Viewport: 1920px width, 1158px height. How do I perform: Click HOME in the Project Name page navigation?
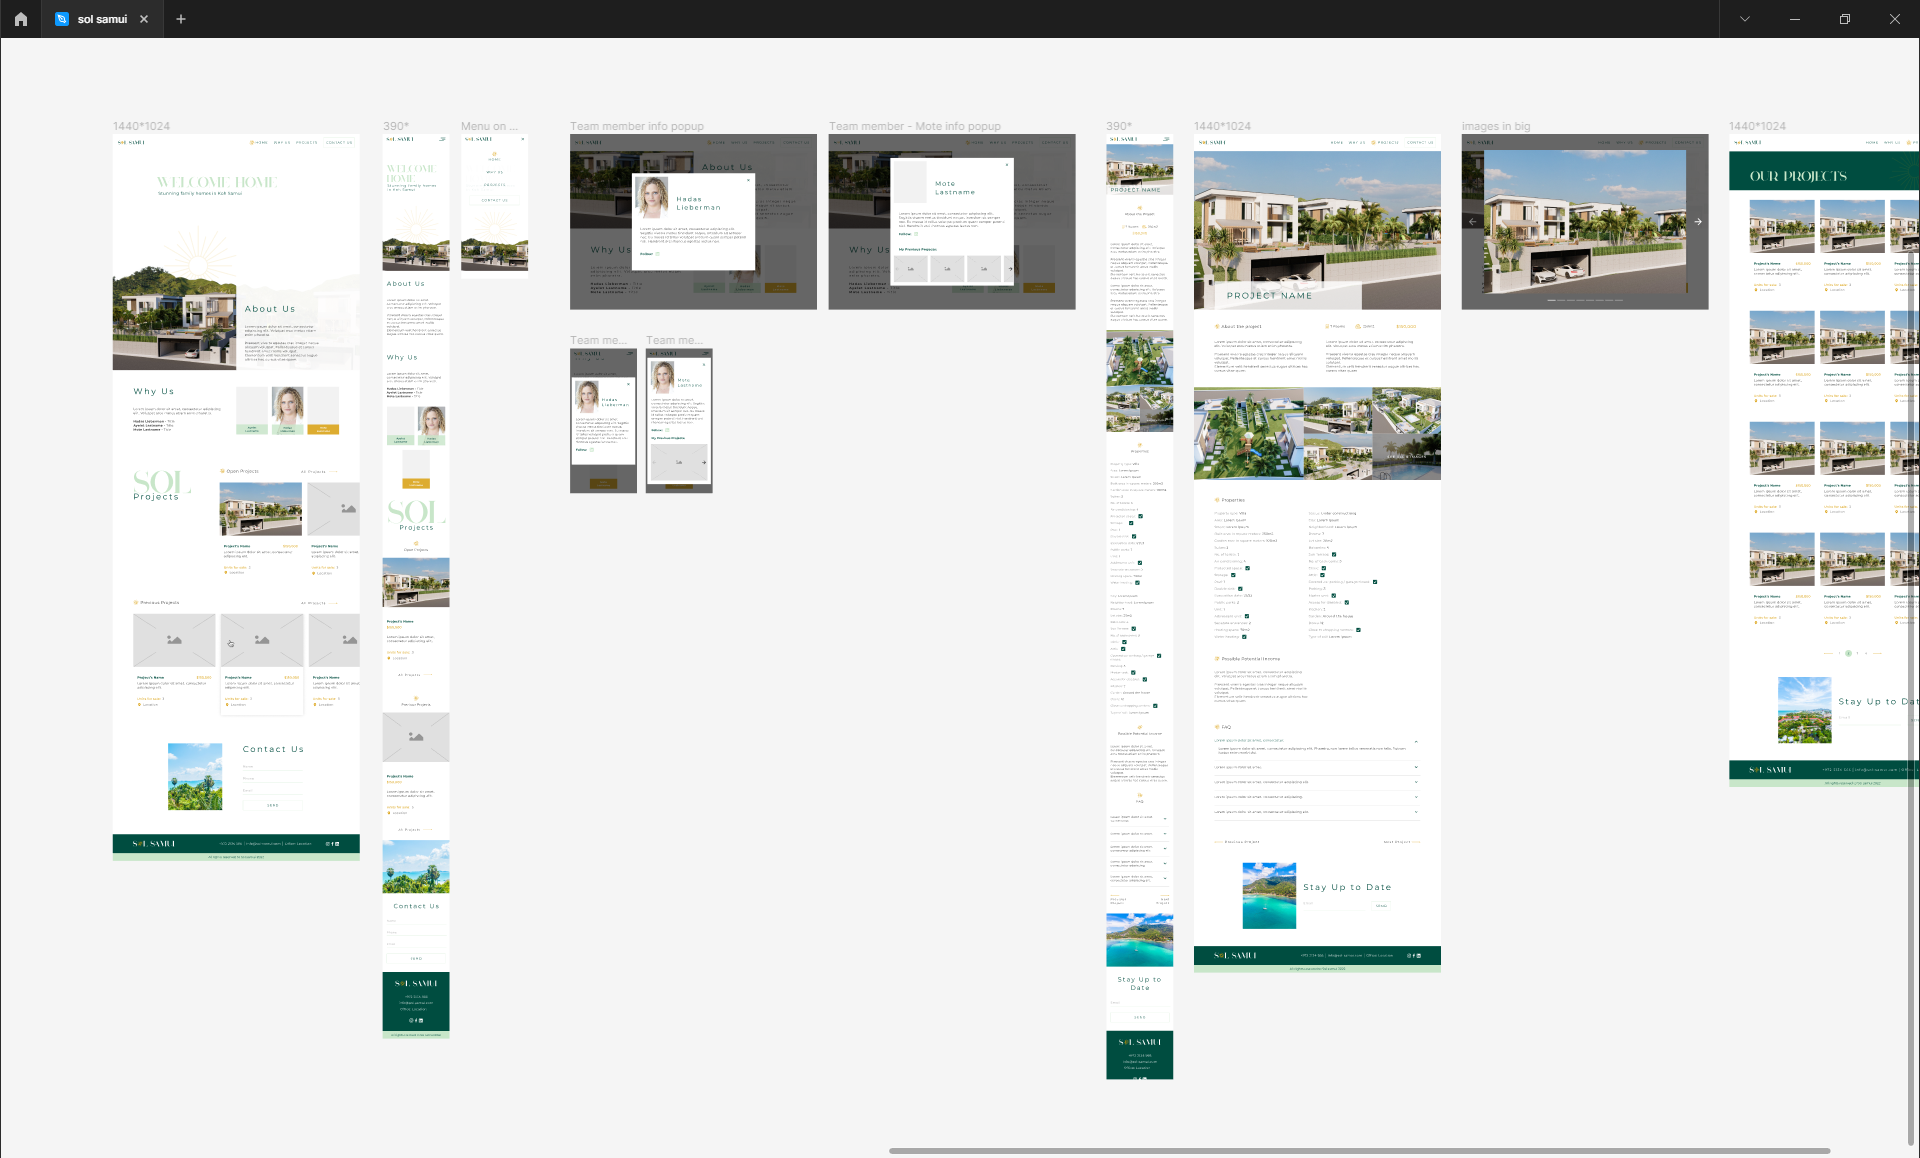pyautogui.click(x=1337, y=143)
